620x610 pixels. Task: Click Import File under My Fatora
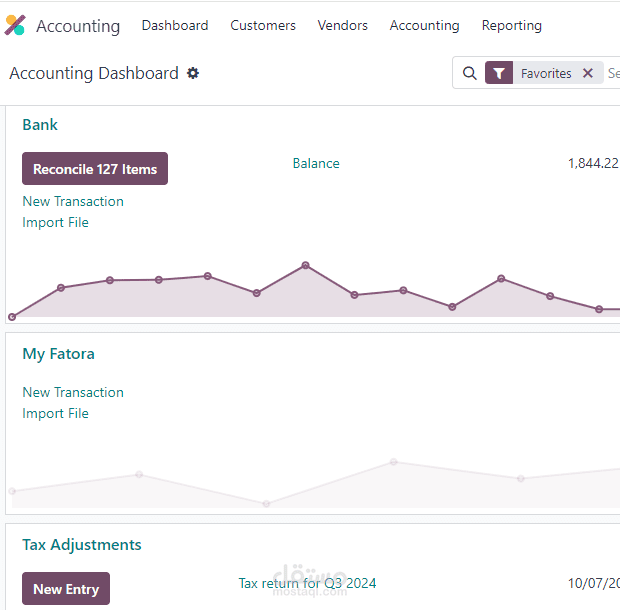coord(56,413)
